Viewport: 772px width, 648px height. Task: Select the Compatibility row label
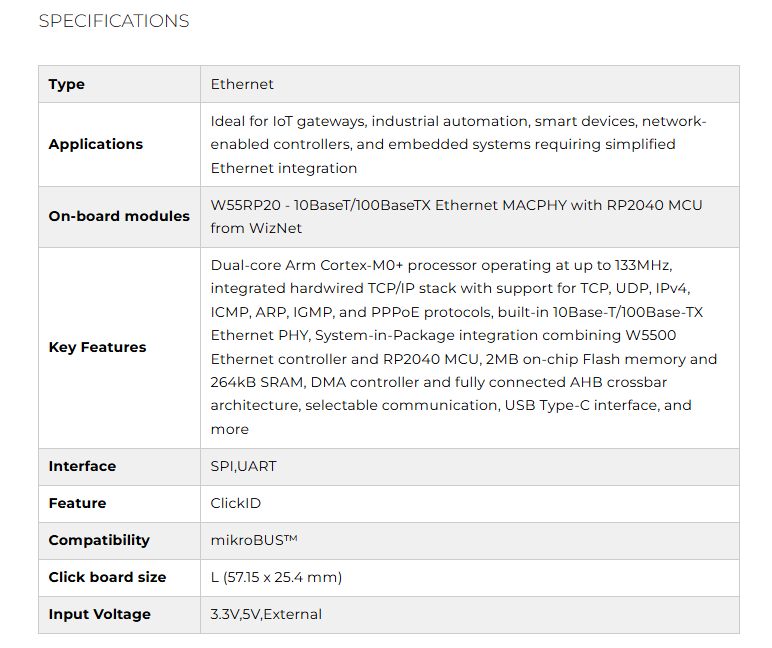(99, 541)
